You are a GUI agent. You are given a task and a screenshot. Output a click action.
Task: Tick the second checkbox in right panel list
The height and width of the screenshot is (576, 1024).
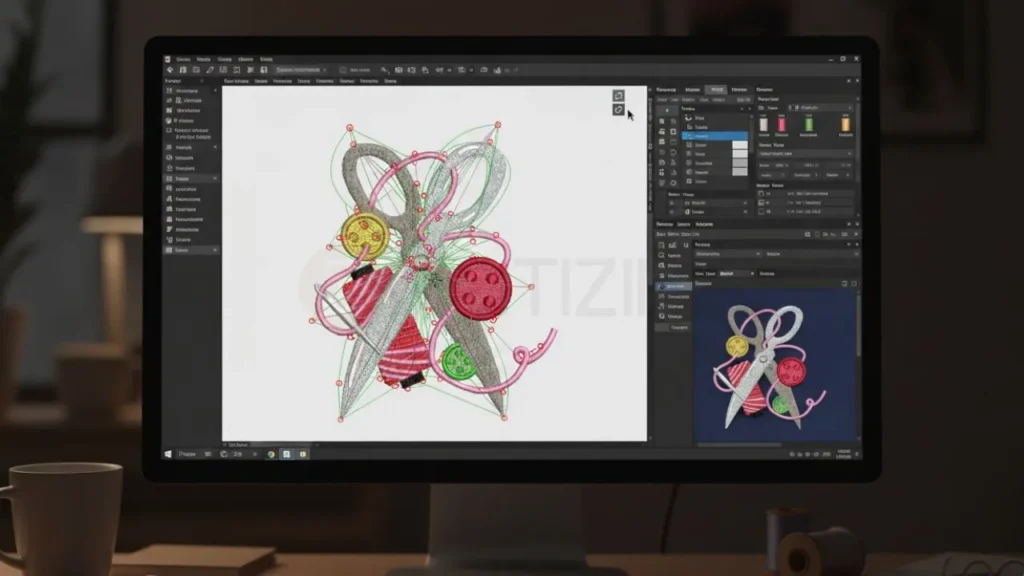click(762, 202)
